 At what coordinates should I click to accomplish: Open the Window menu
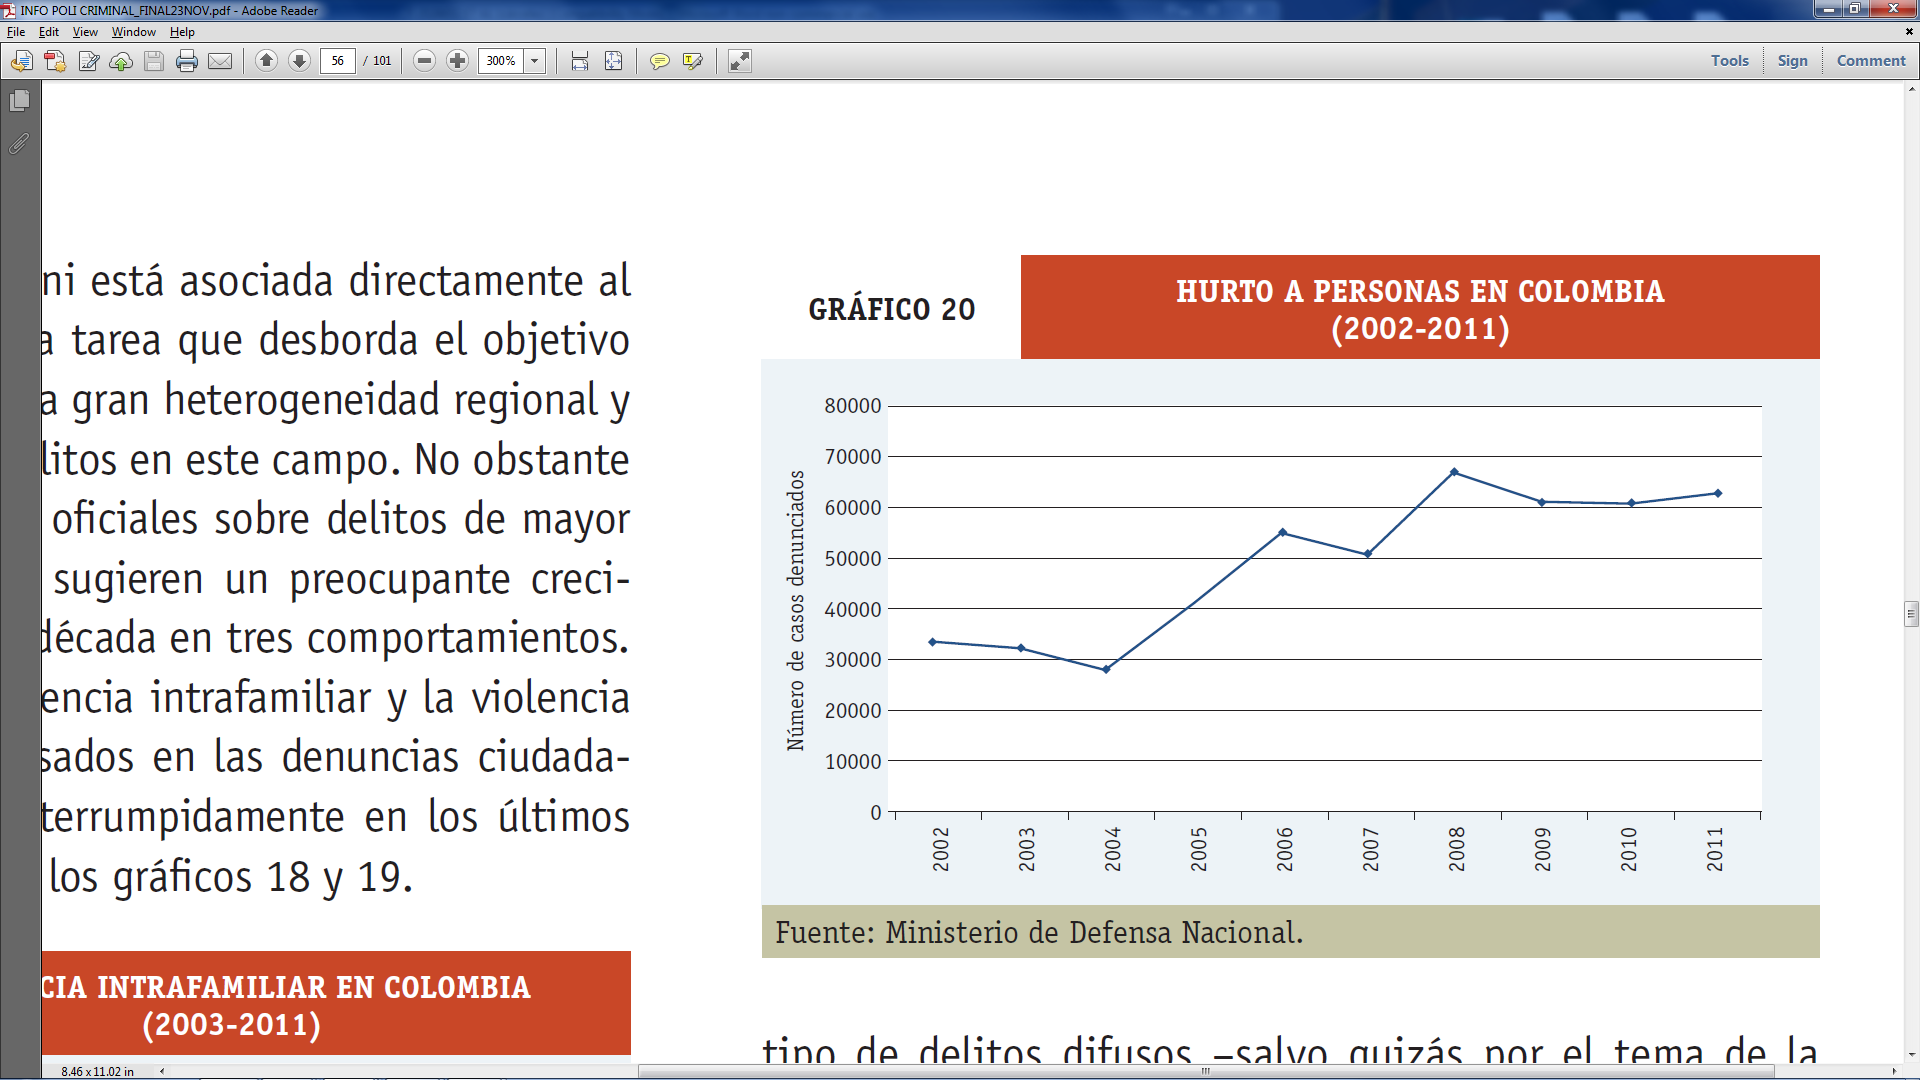tap(134, 32)
